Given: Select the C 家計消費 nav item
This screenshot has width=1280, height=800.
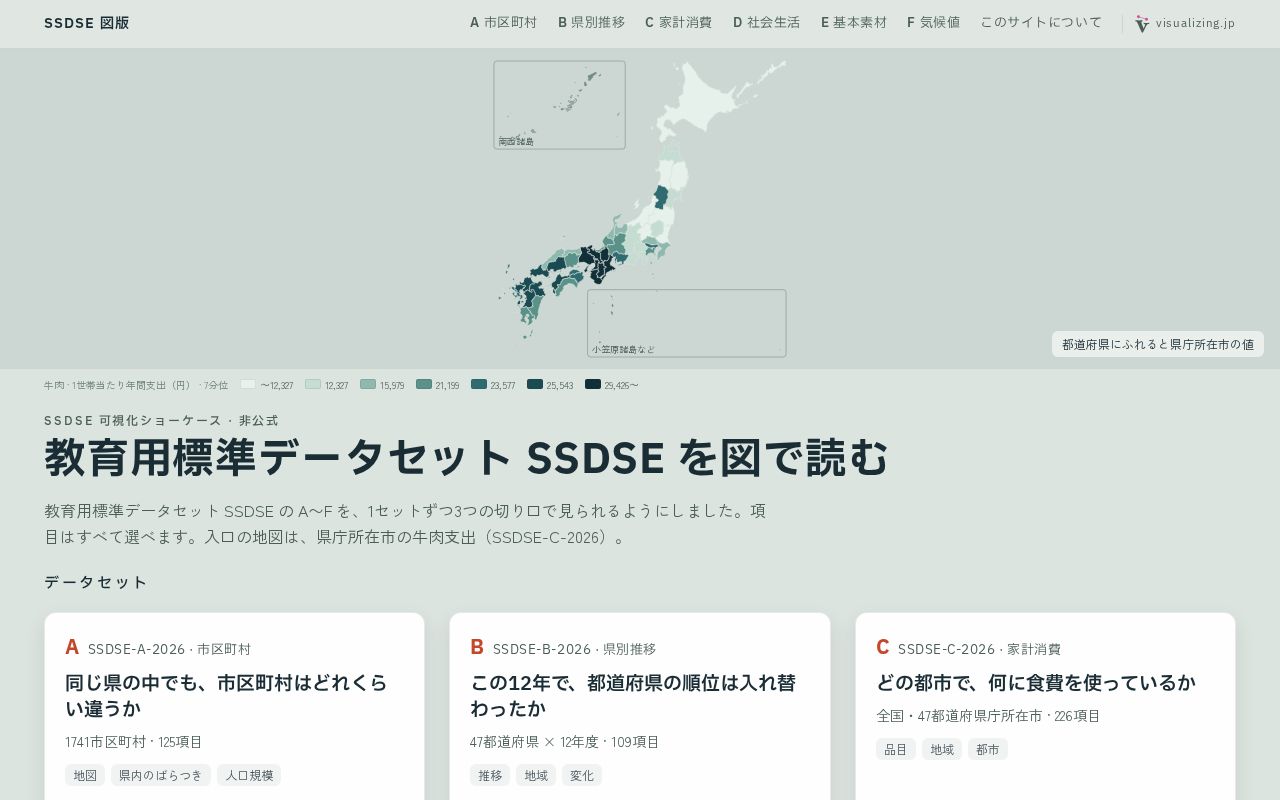Looking at the screenshot, I should click(678, 22).
